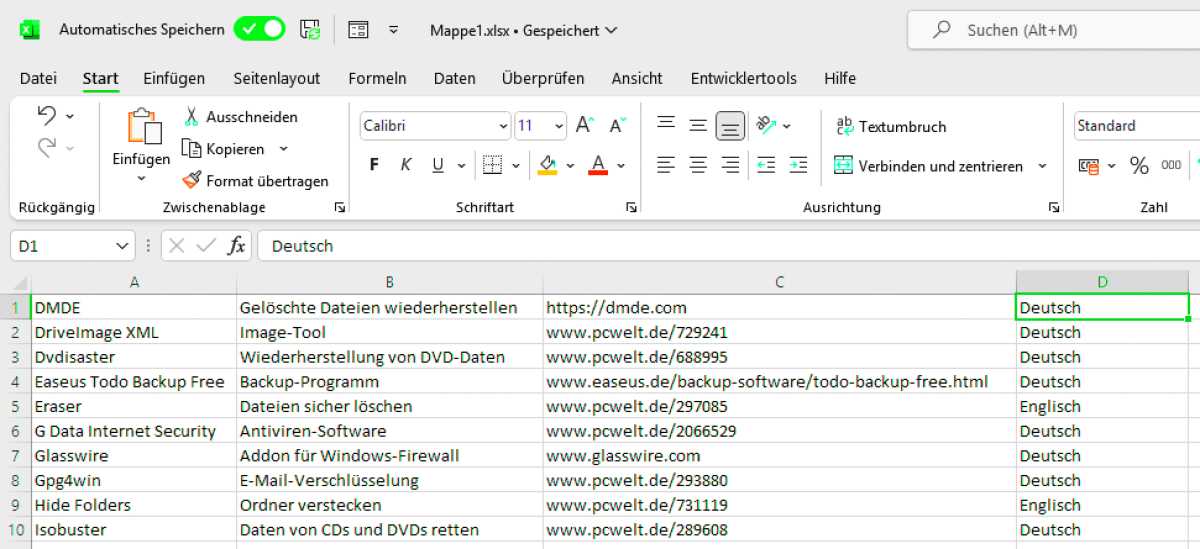Viewport: 1200px width, 549px height.
Task: Increase the indent
Action: coord(798,165)
